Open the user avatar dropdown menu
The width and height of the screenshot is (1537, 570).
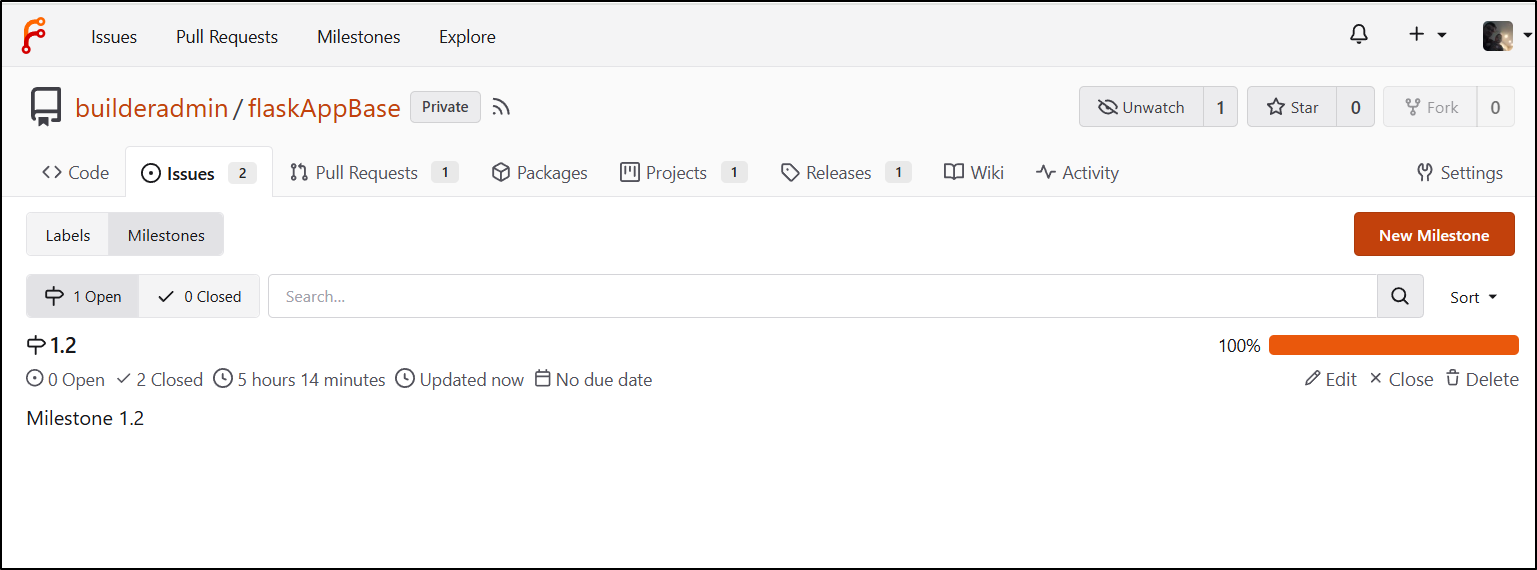(1507, 35)
